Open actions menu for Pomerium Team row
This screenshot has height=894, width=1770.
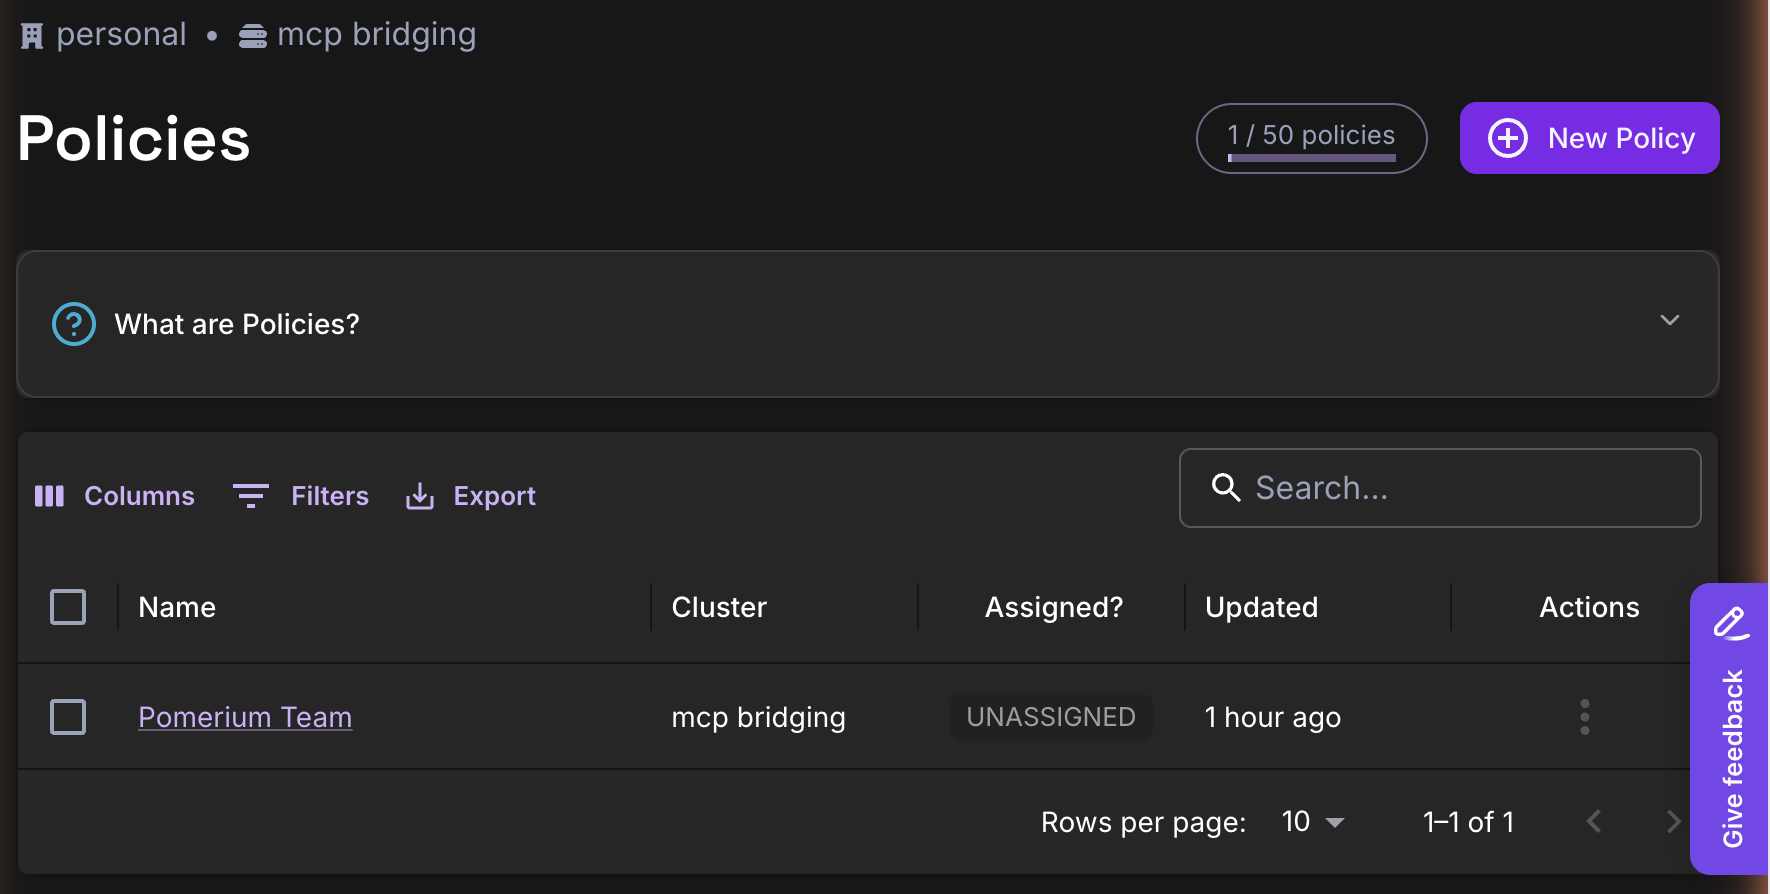tap(1585, 717)
